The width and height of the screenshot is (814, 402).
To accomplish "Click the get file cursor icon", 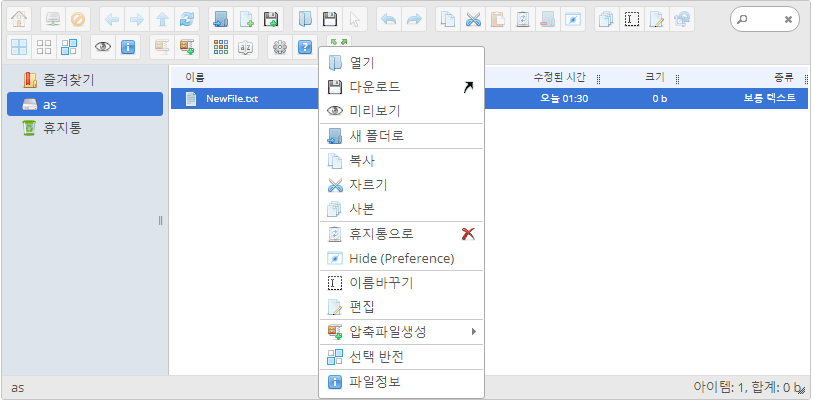I will click(x=355, y=20).
